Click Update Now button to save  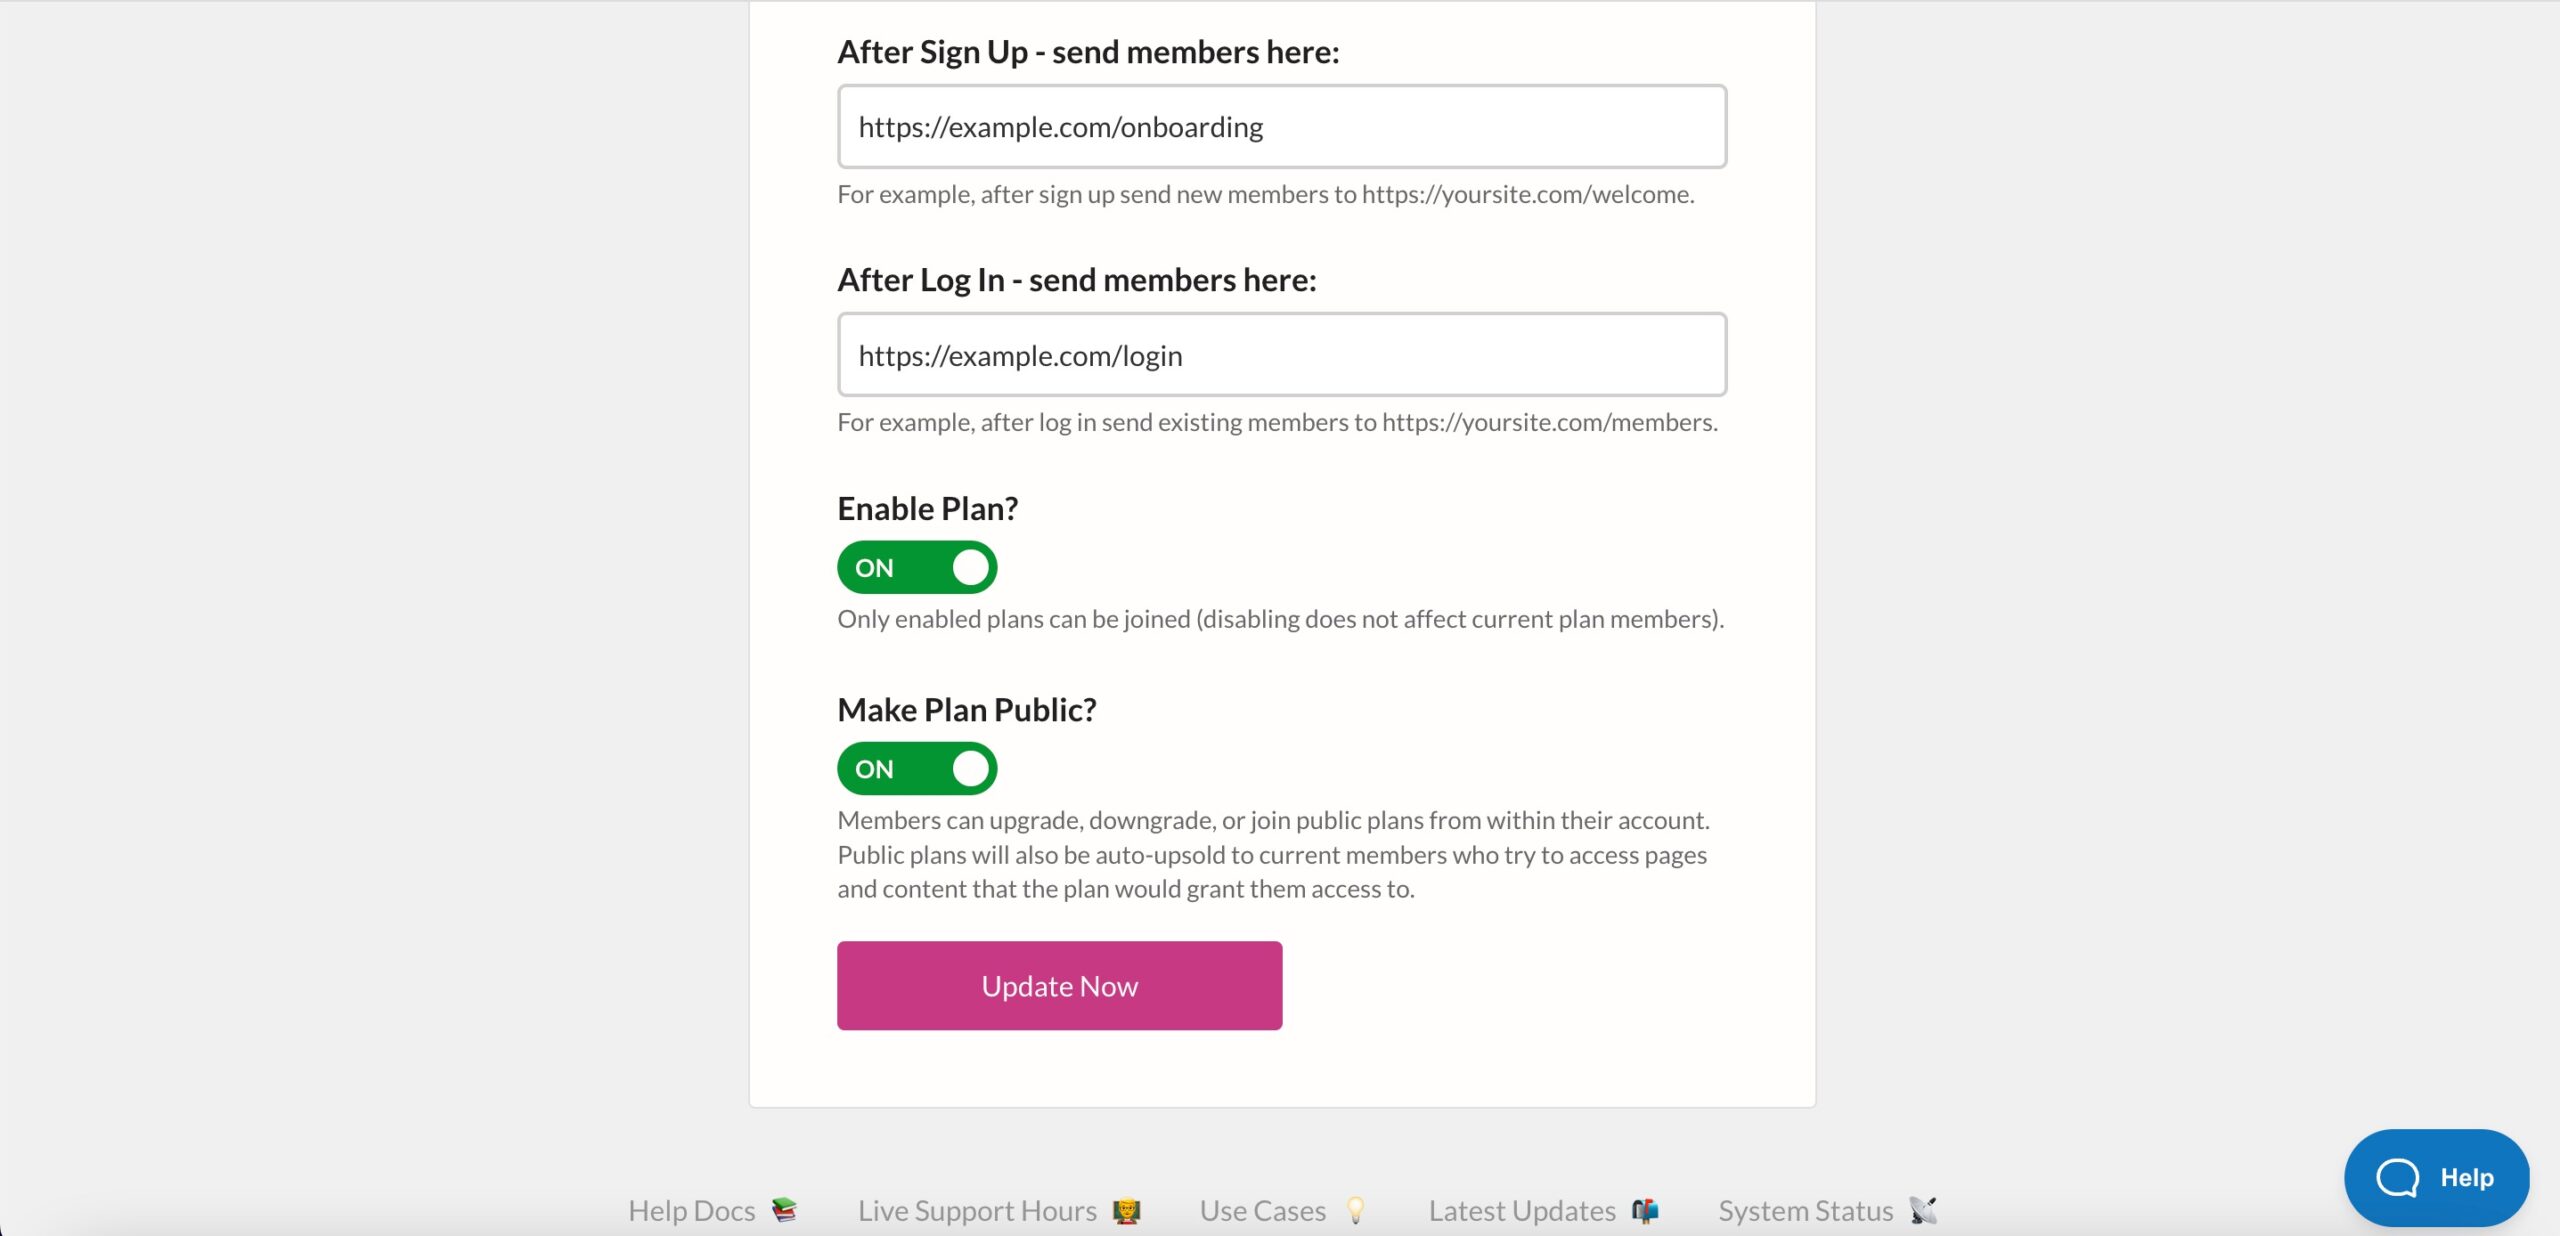click(x=1058, y=985)
